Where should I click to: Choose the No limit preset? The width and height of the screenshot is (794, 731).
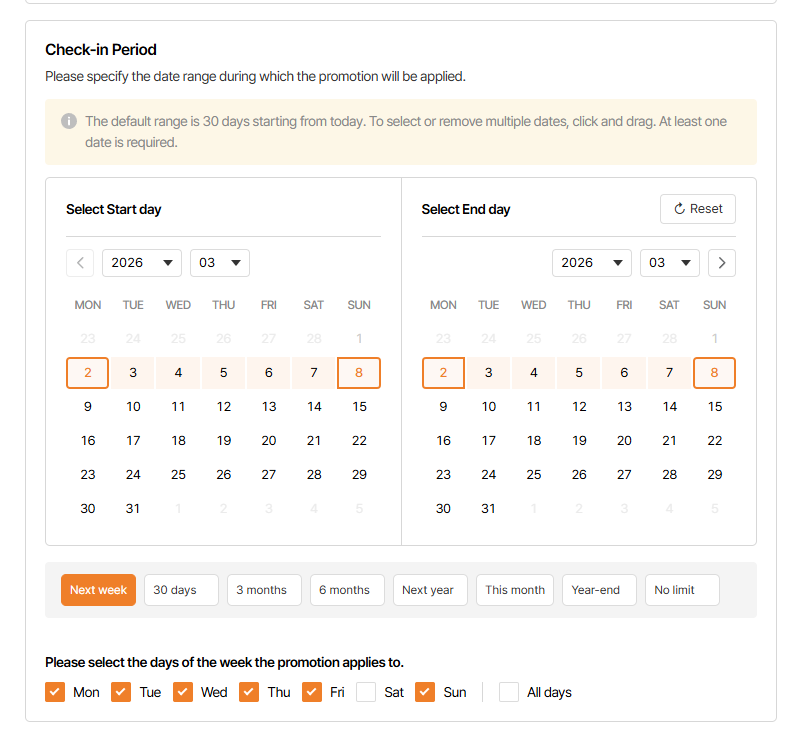(682, 590)
